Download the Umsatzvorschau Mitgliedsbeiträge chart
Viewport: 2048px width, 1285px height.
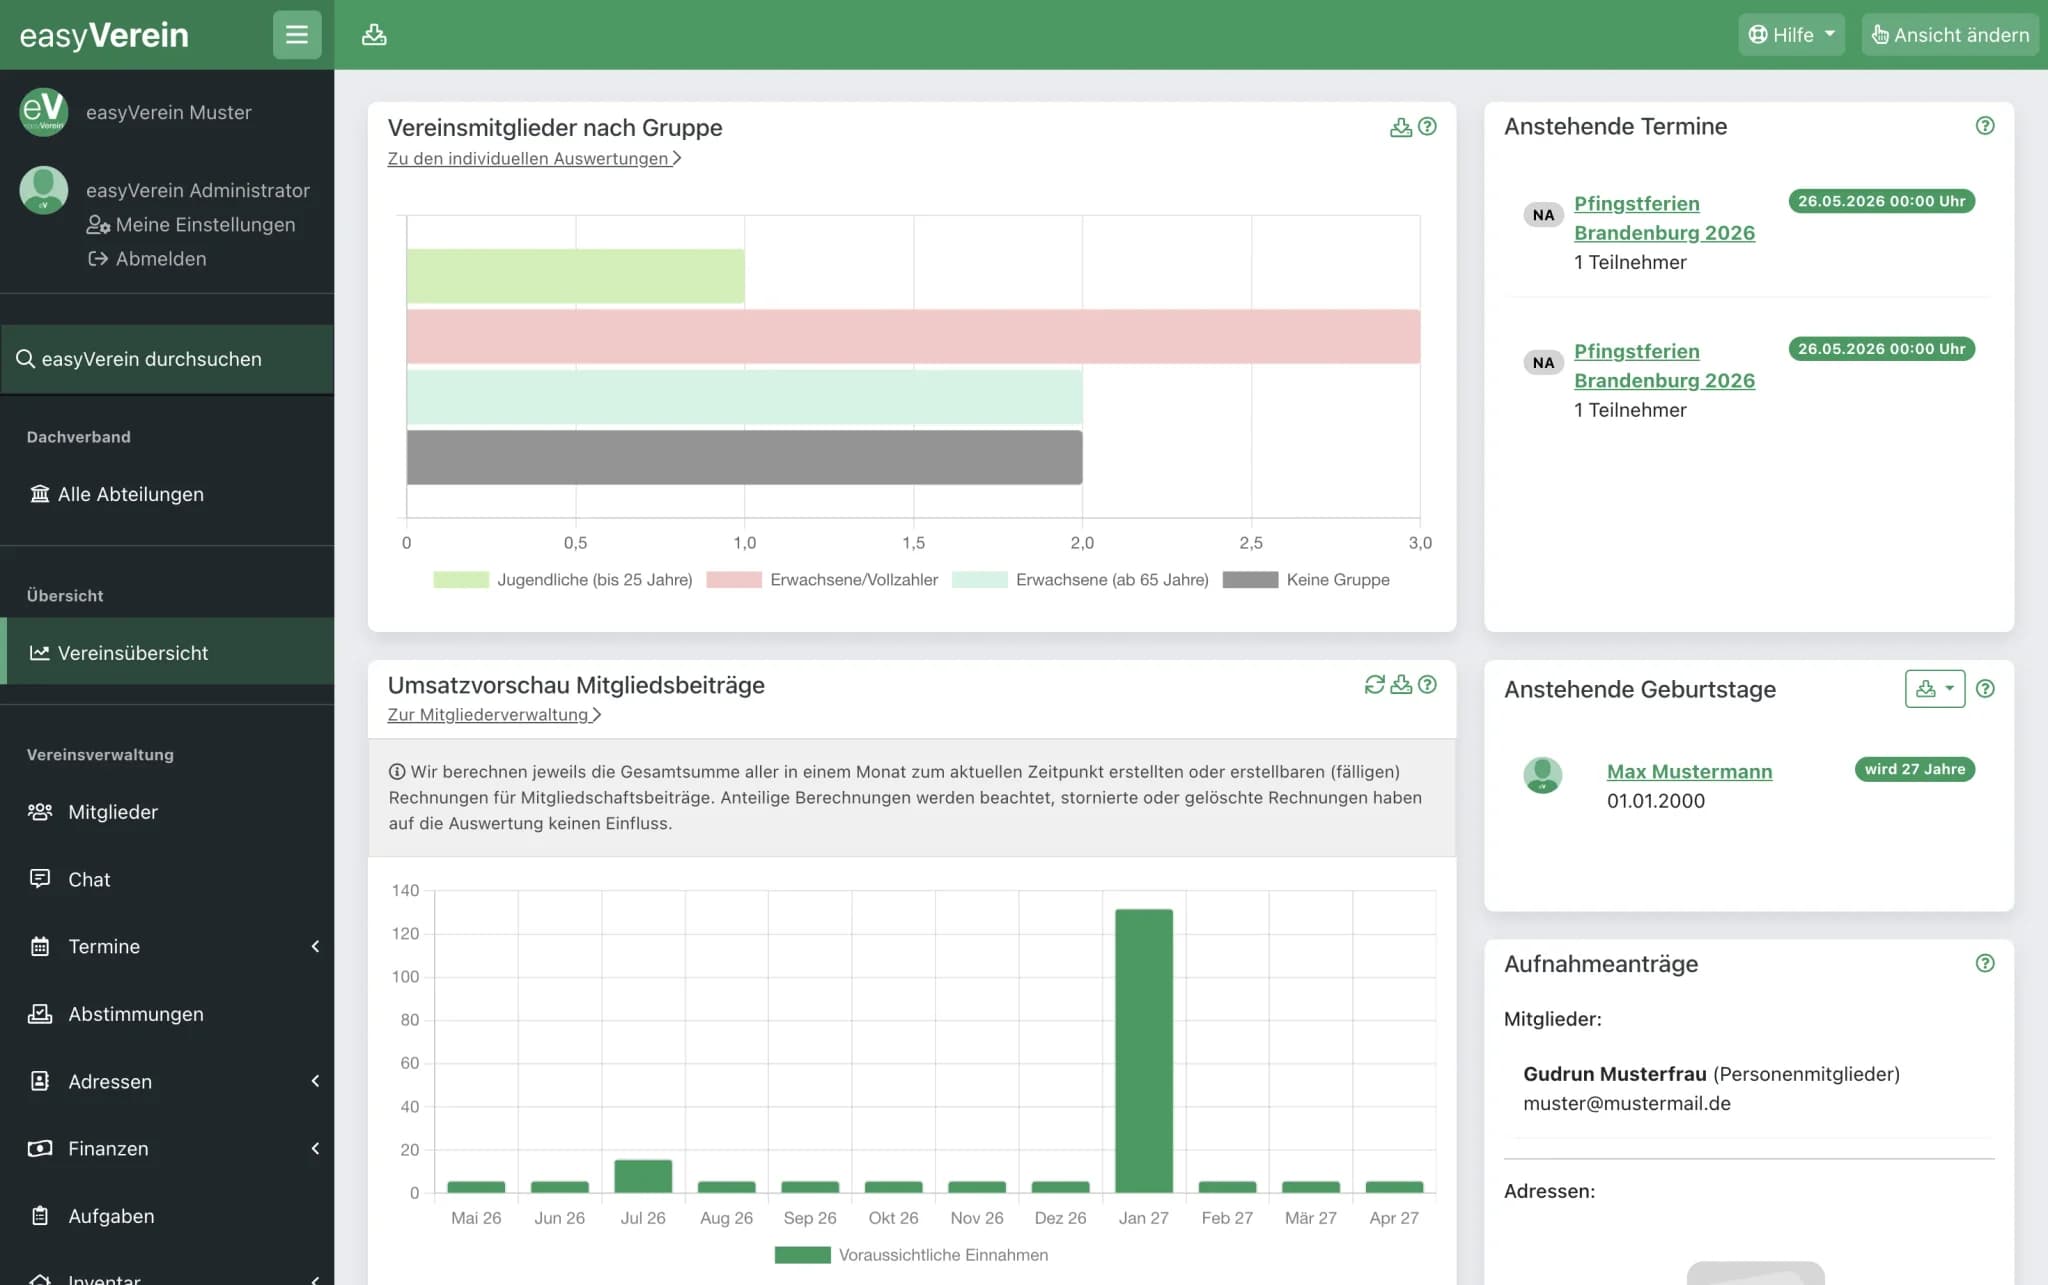(x=1401, y=684)
